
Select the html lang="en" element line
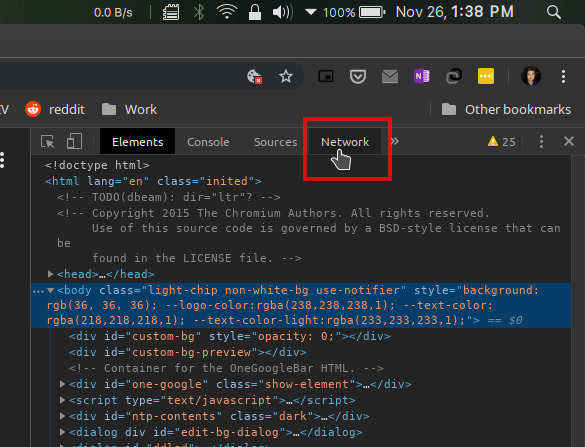tap(153, 181)
